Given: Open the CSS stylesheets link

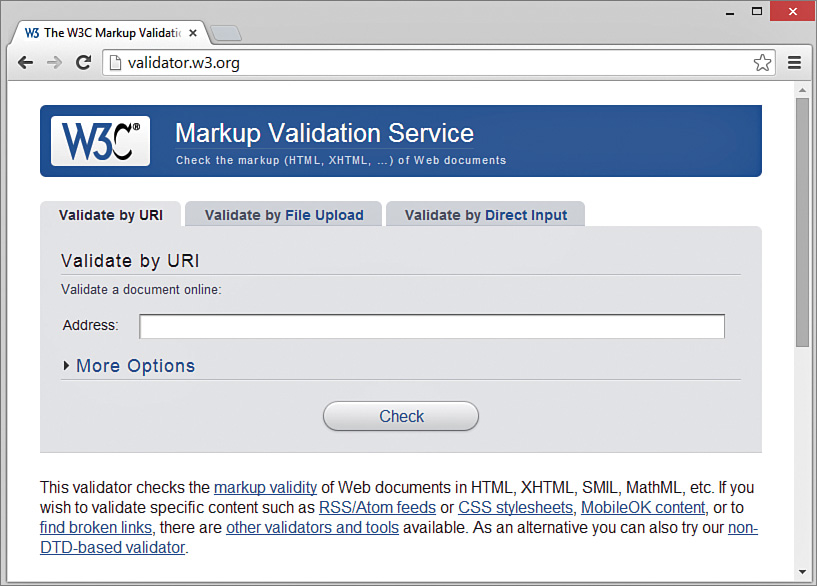Looking at the screenshot, I should [x=515, y=507].
